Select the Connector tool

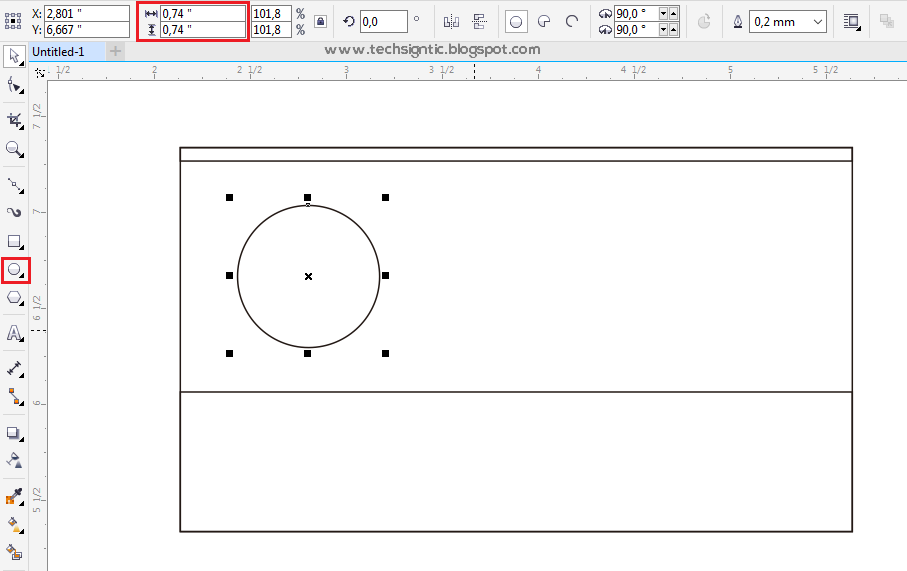tap(14, 397)
